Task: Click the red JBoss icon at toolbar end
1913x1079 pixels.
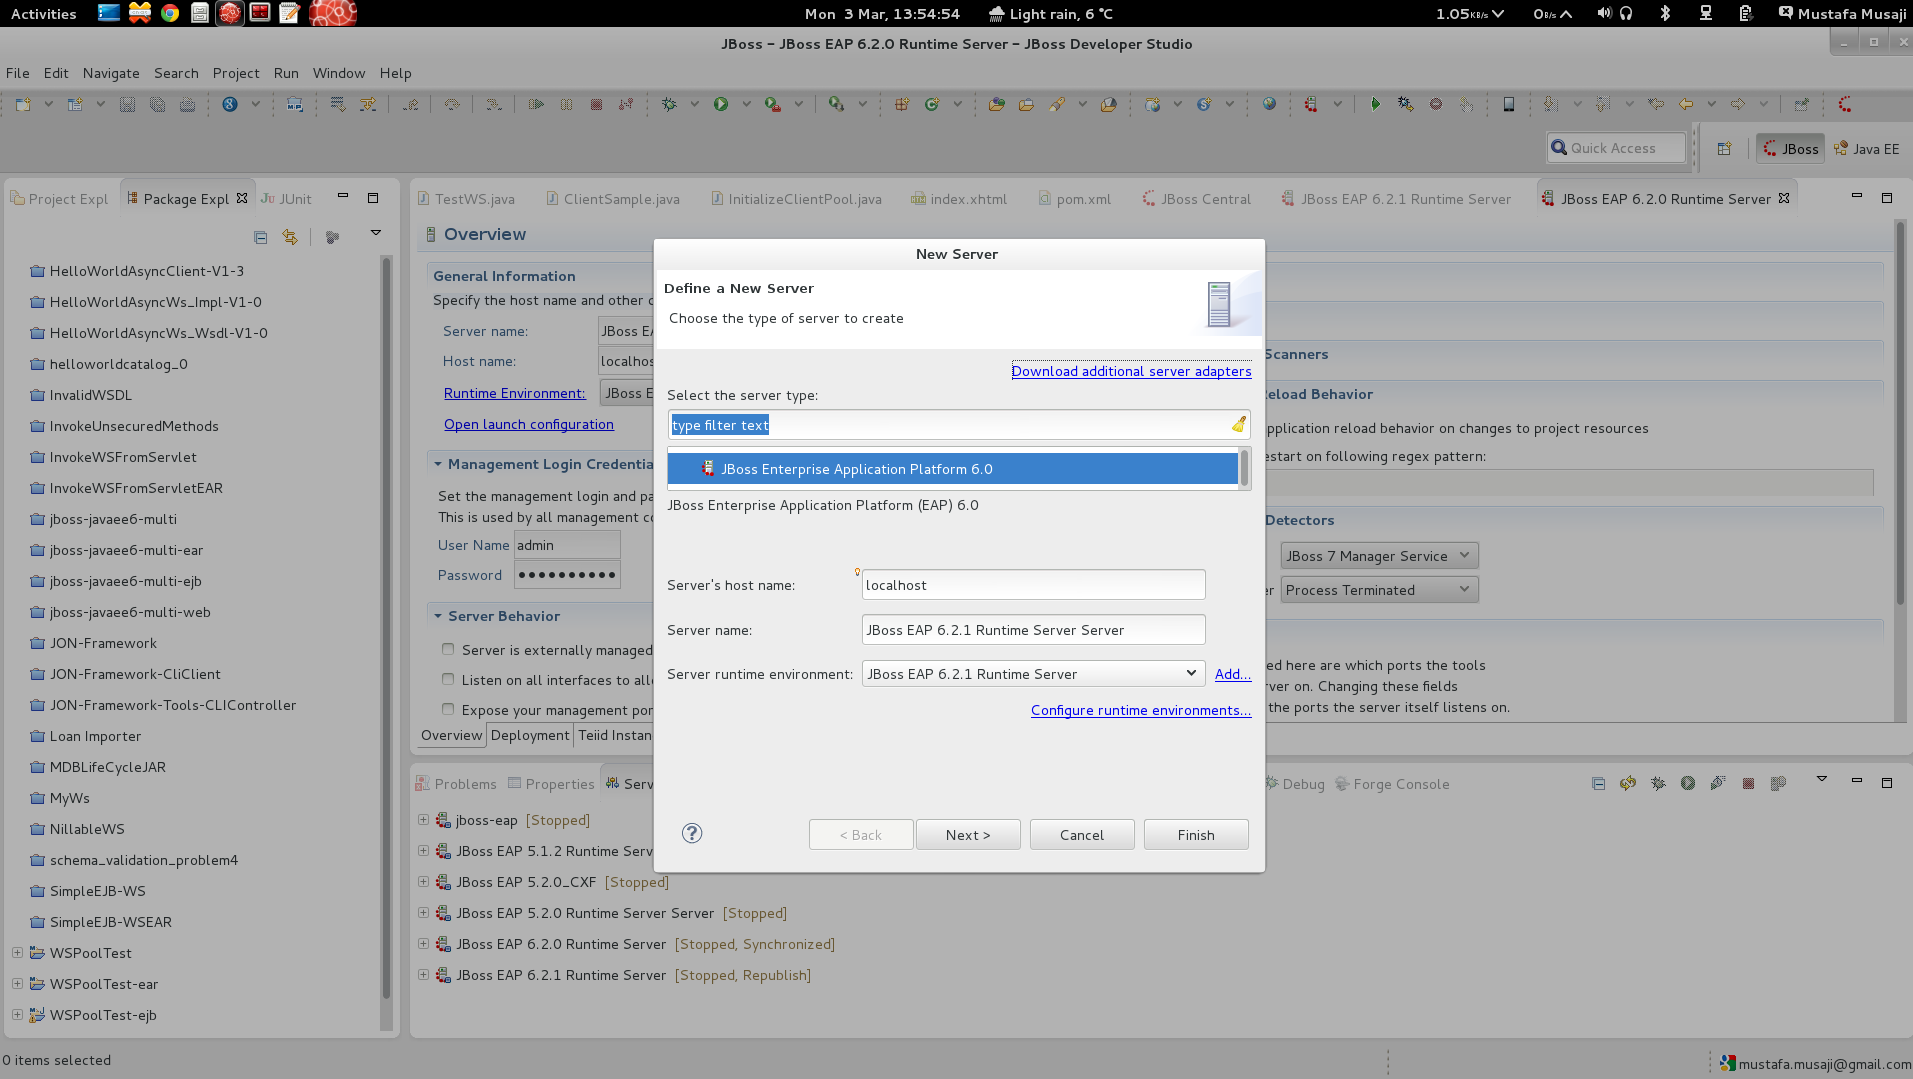Action: click(x=1845, y=104)
